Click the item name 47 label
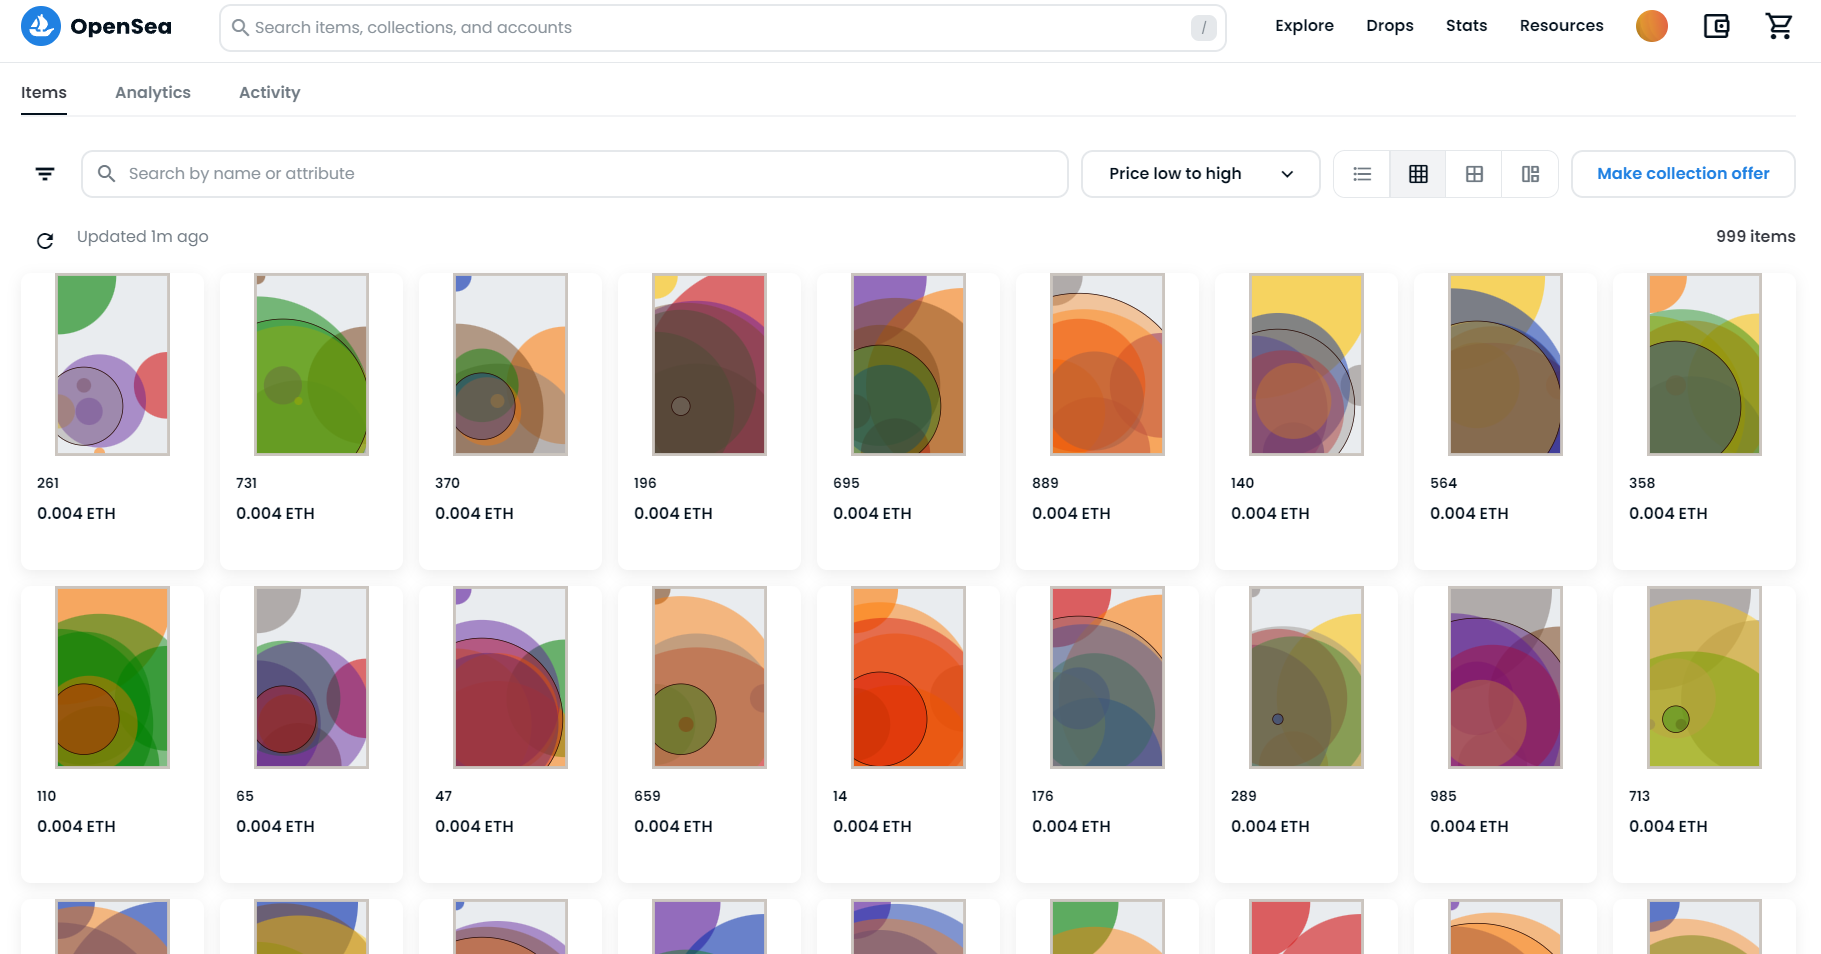 [x=444, y=796]
